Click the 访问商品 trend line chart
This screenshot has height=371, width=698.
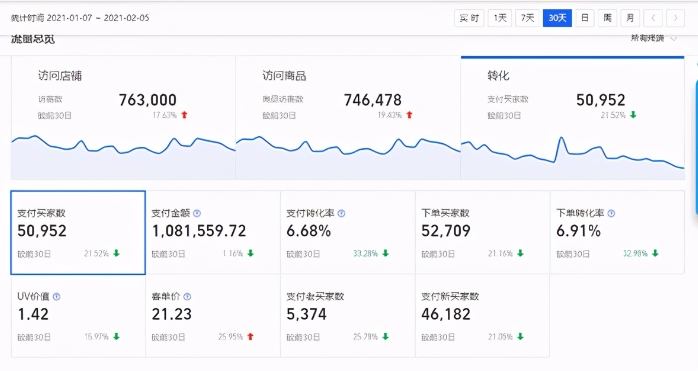[x=348, y=157]
